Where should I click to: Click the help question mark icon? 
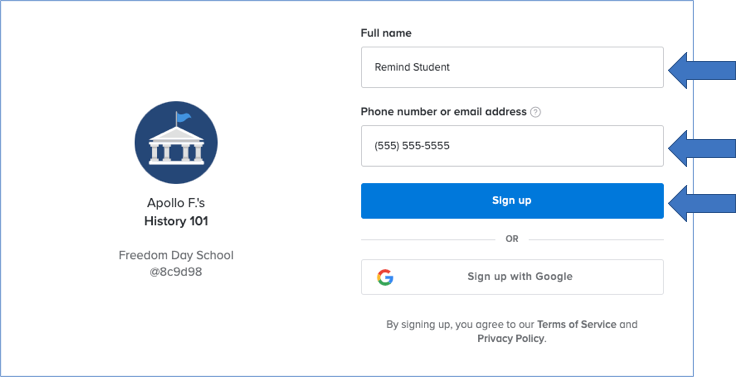point(535,112)
